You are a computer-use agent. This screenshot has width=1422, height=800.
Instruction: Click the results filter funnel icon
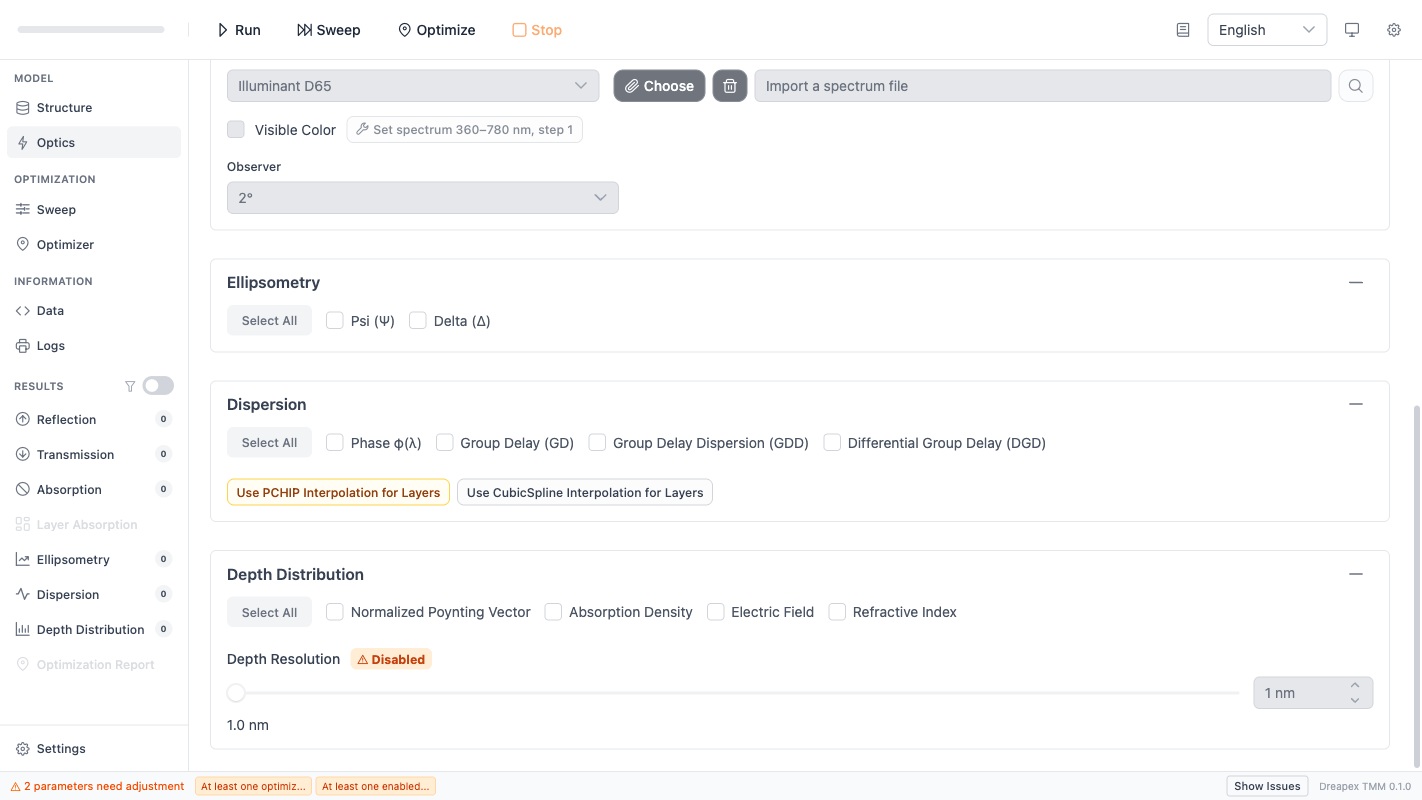[x=130, y=386]
